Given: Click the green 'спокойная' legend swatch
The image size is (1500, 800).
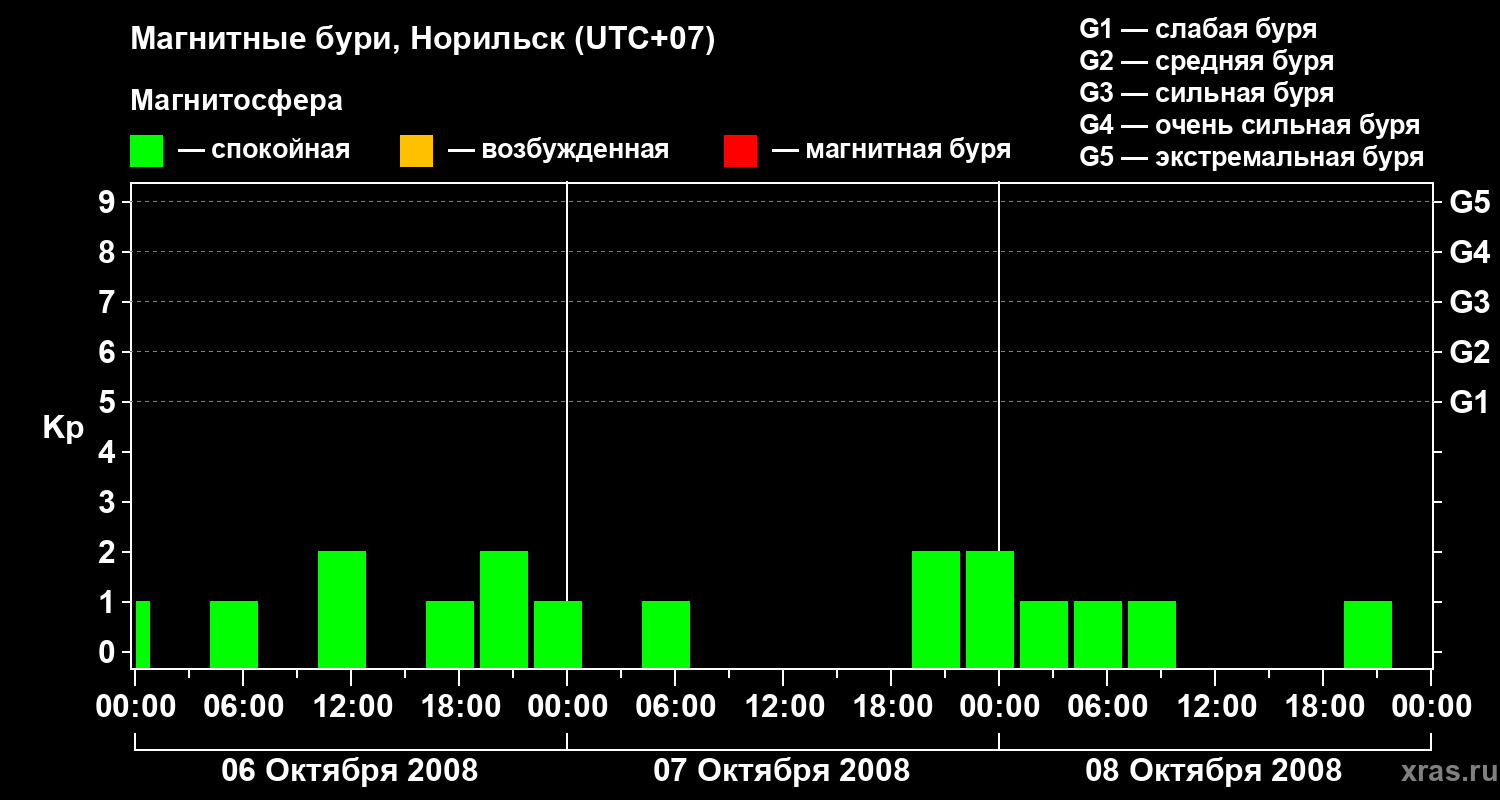Looking at the screenshot, I should (x=147, y=151).
